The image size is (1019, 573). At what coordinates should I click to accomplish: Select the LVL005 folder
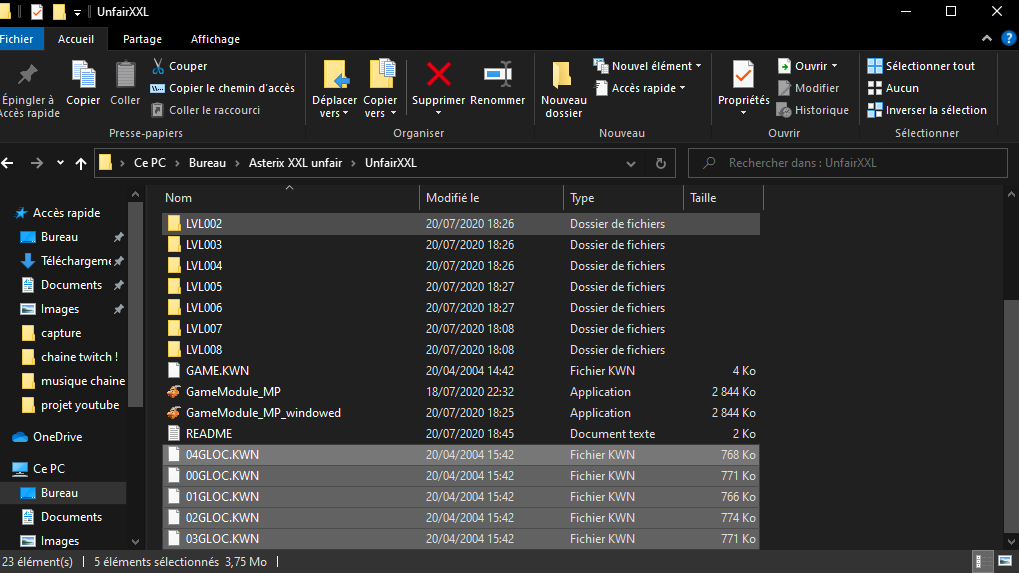pyautogui.click(x=461, y=286)
